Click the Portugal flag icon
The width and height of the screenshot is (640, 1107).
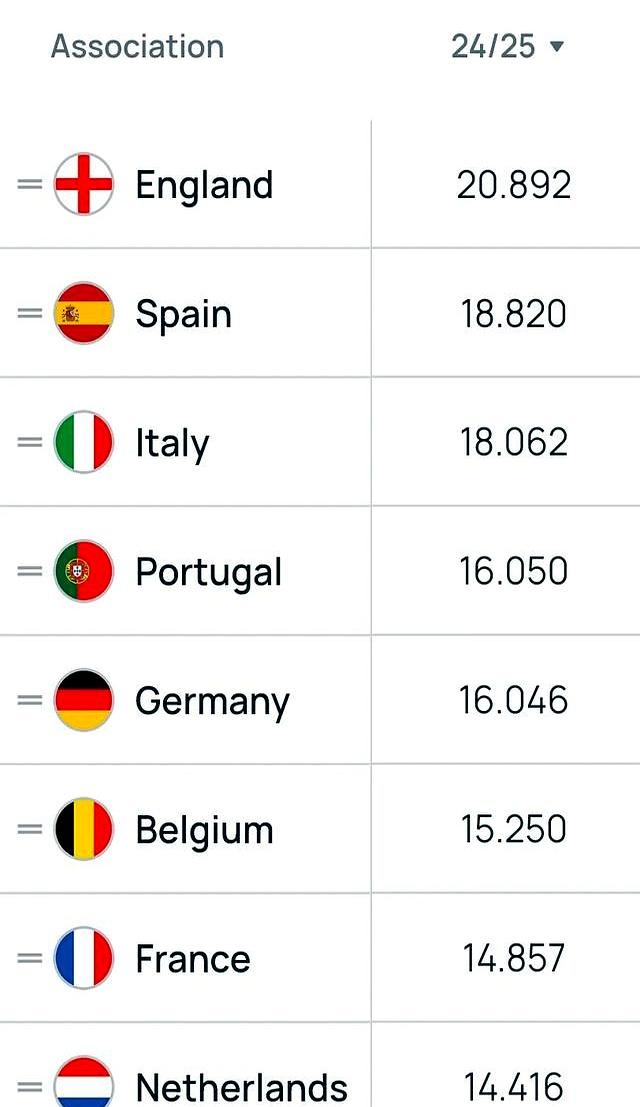point(83,571)
